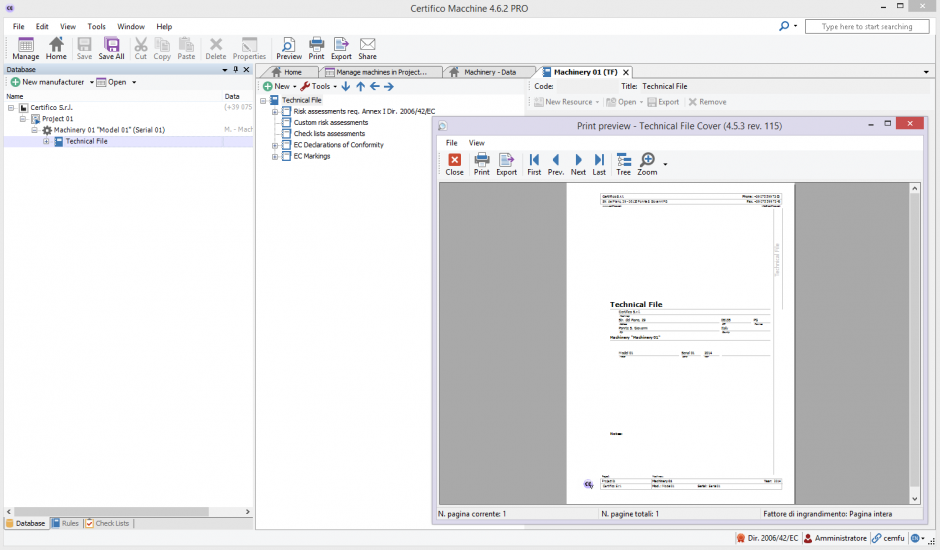Click the Export icon in print preview
The image size is (940, 550).
(x=507, y=164)
